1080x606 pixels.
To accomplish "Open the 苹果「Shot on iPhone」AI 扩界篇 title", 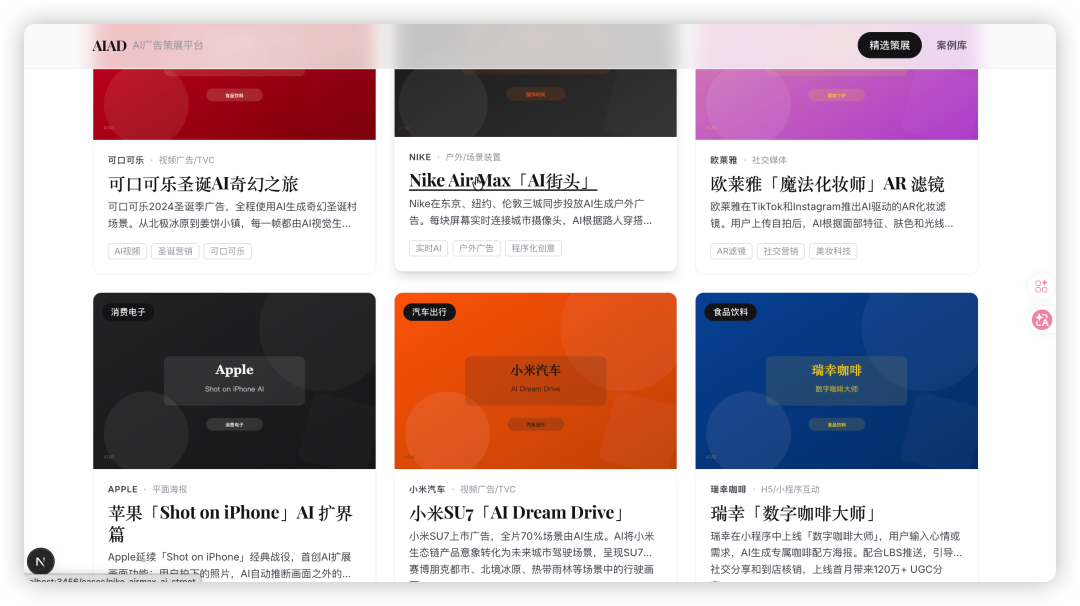I will pos(230,523).
